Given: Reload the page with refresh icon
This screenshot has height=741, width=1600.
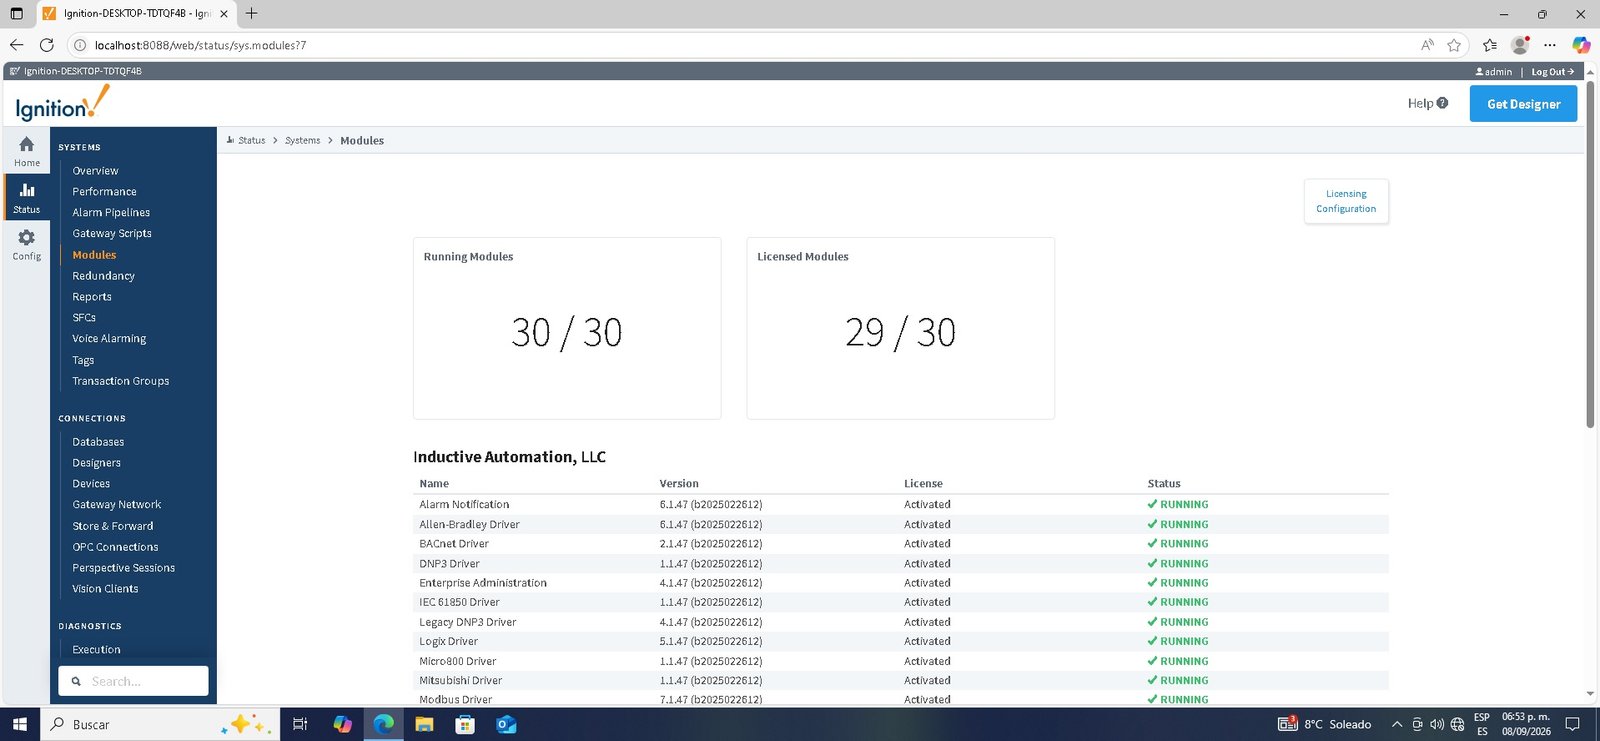Looking at the screenshot, I should (46, 45).
